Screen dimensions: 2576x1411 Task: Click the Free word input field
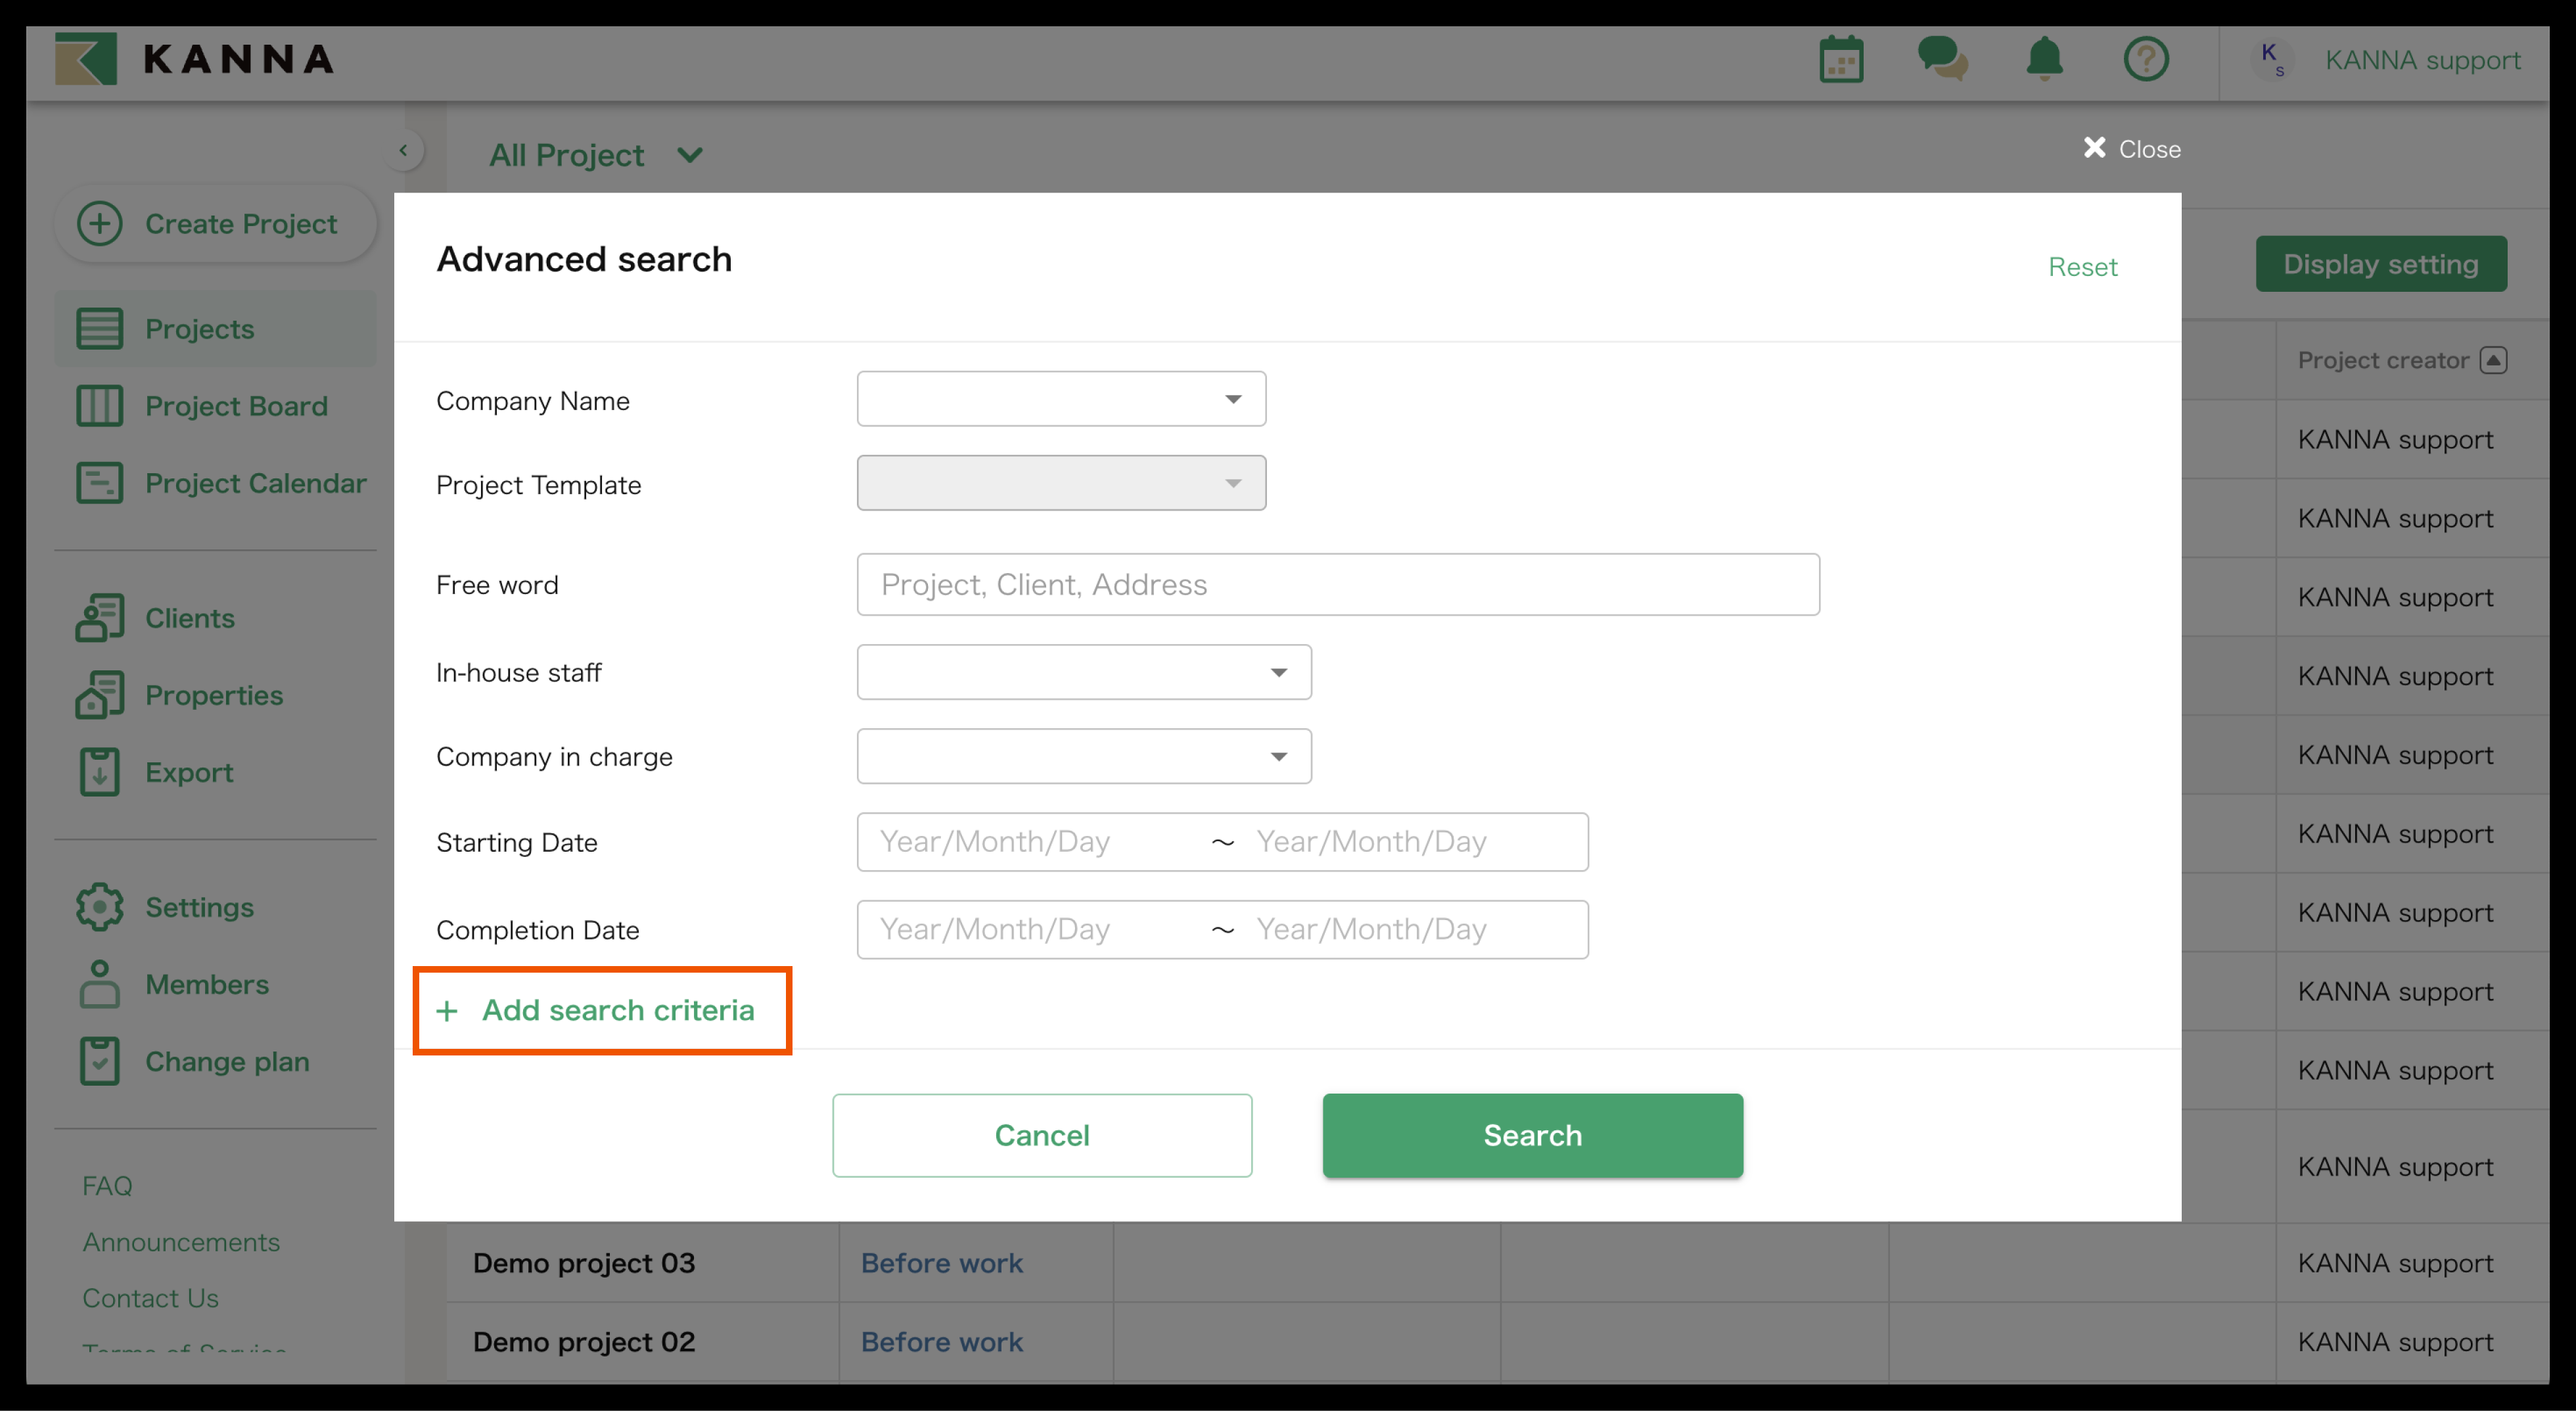point(1337,584)
